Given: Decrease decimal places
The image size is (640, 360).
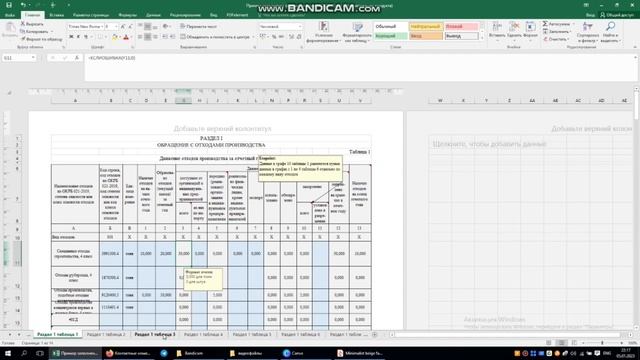Looking at the screenshot, I should (299, 37).
